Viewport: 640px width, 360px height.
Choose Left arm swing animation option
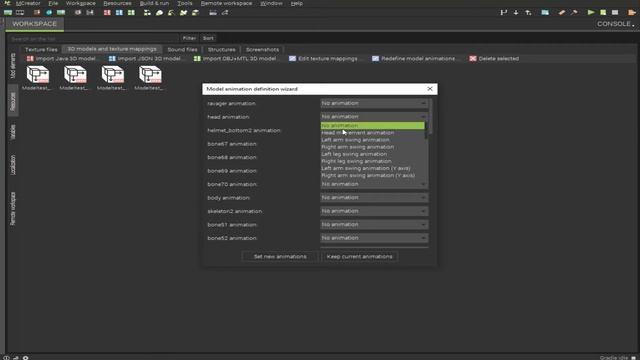point(373,140)
